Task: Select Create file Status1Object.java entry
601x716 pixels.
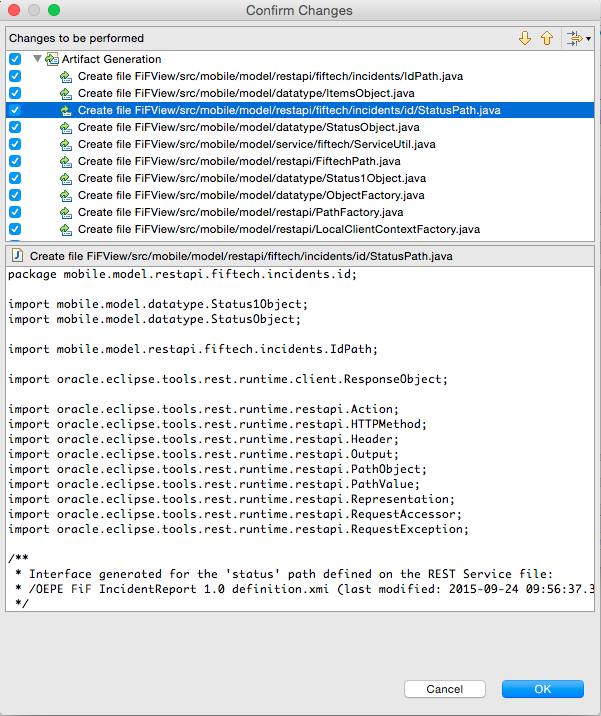Action: (x=252, y=178)
